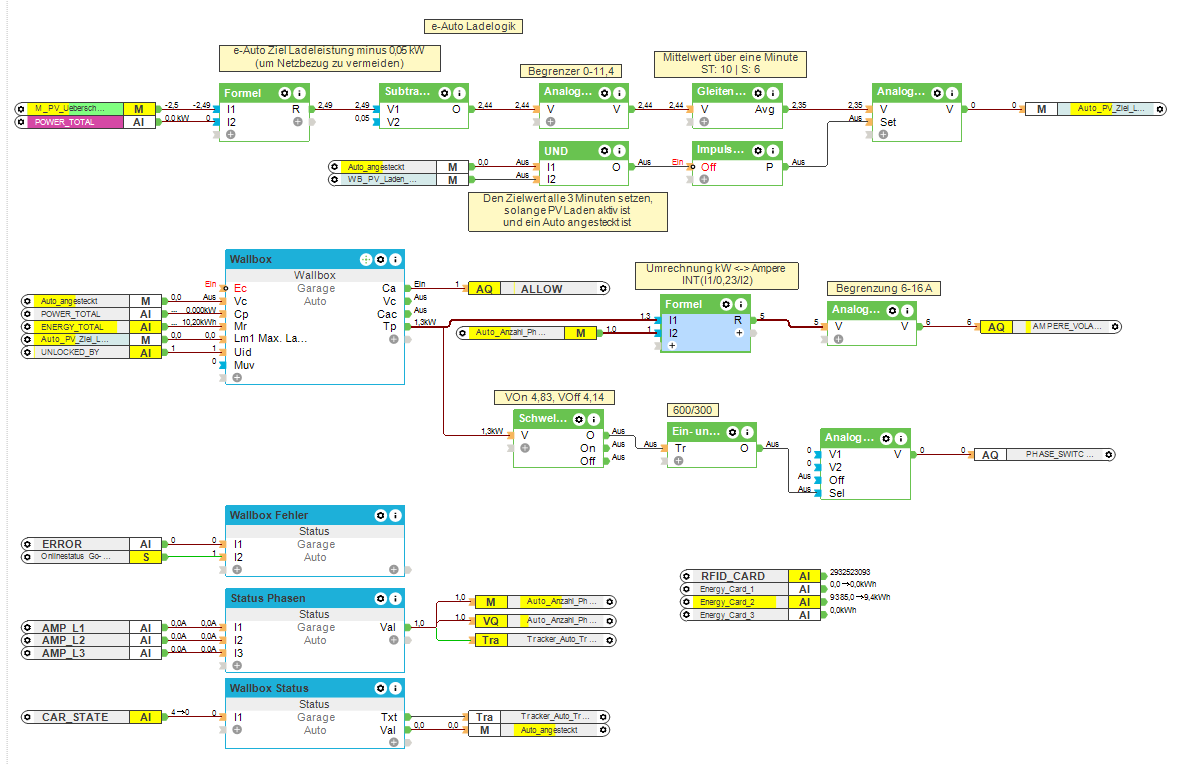Select the Mittelwert über eine Minute note

(730, 64)
